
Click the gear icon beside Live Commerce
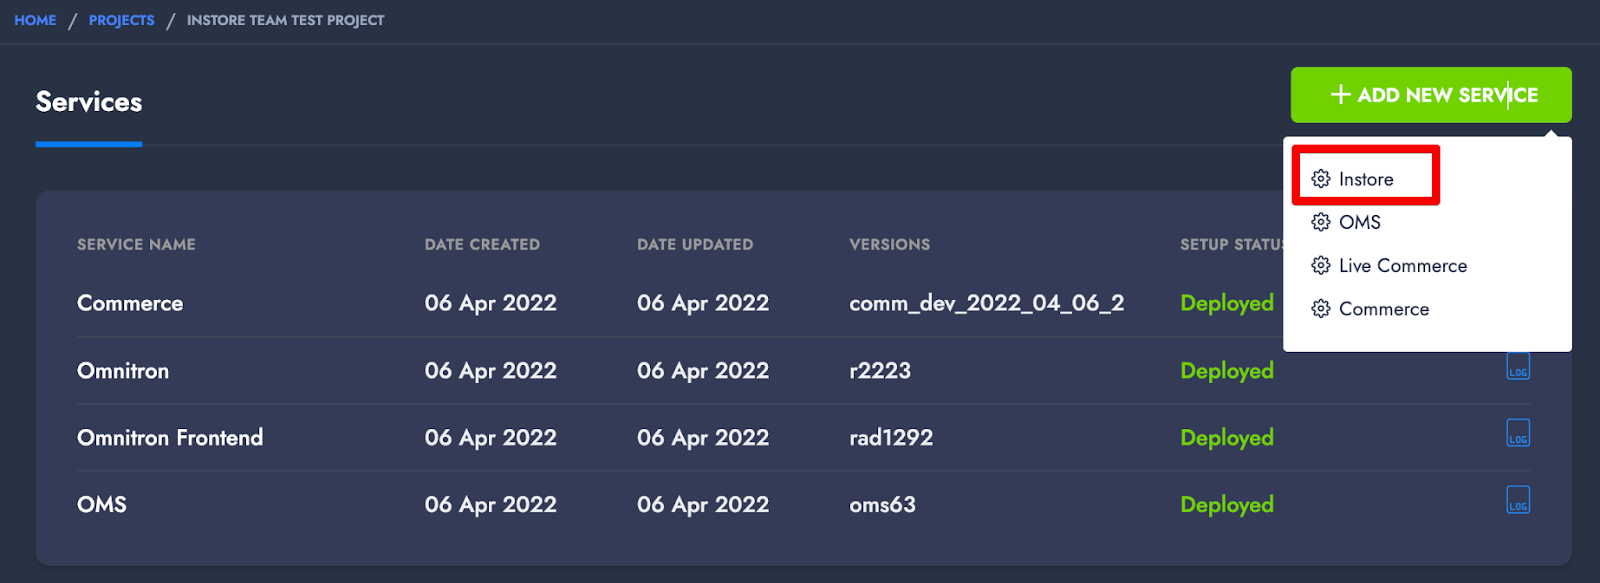click(1321, 265)
